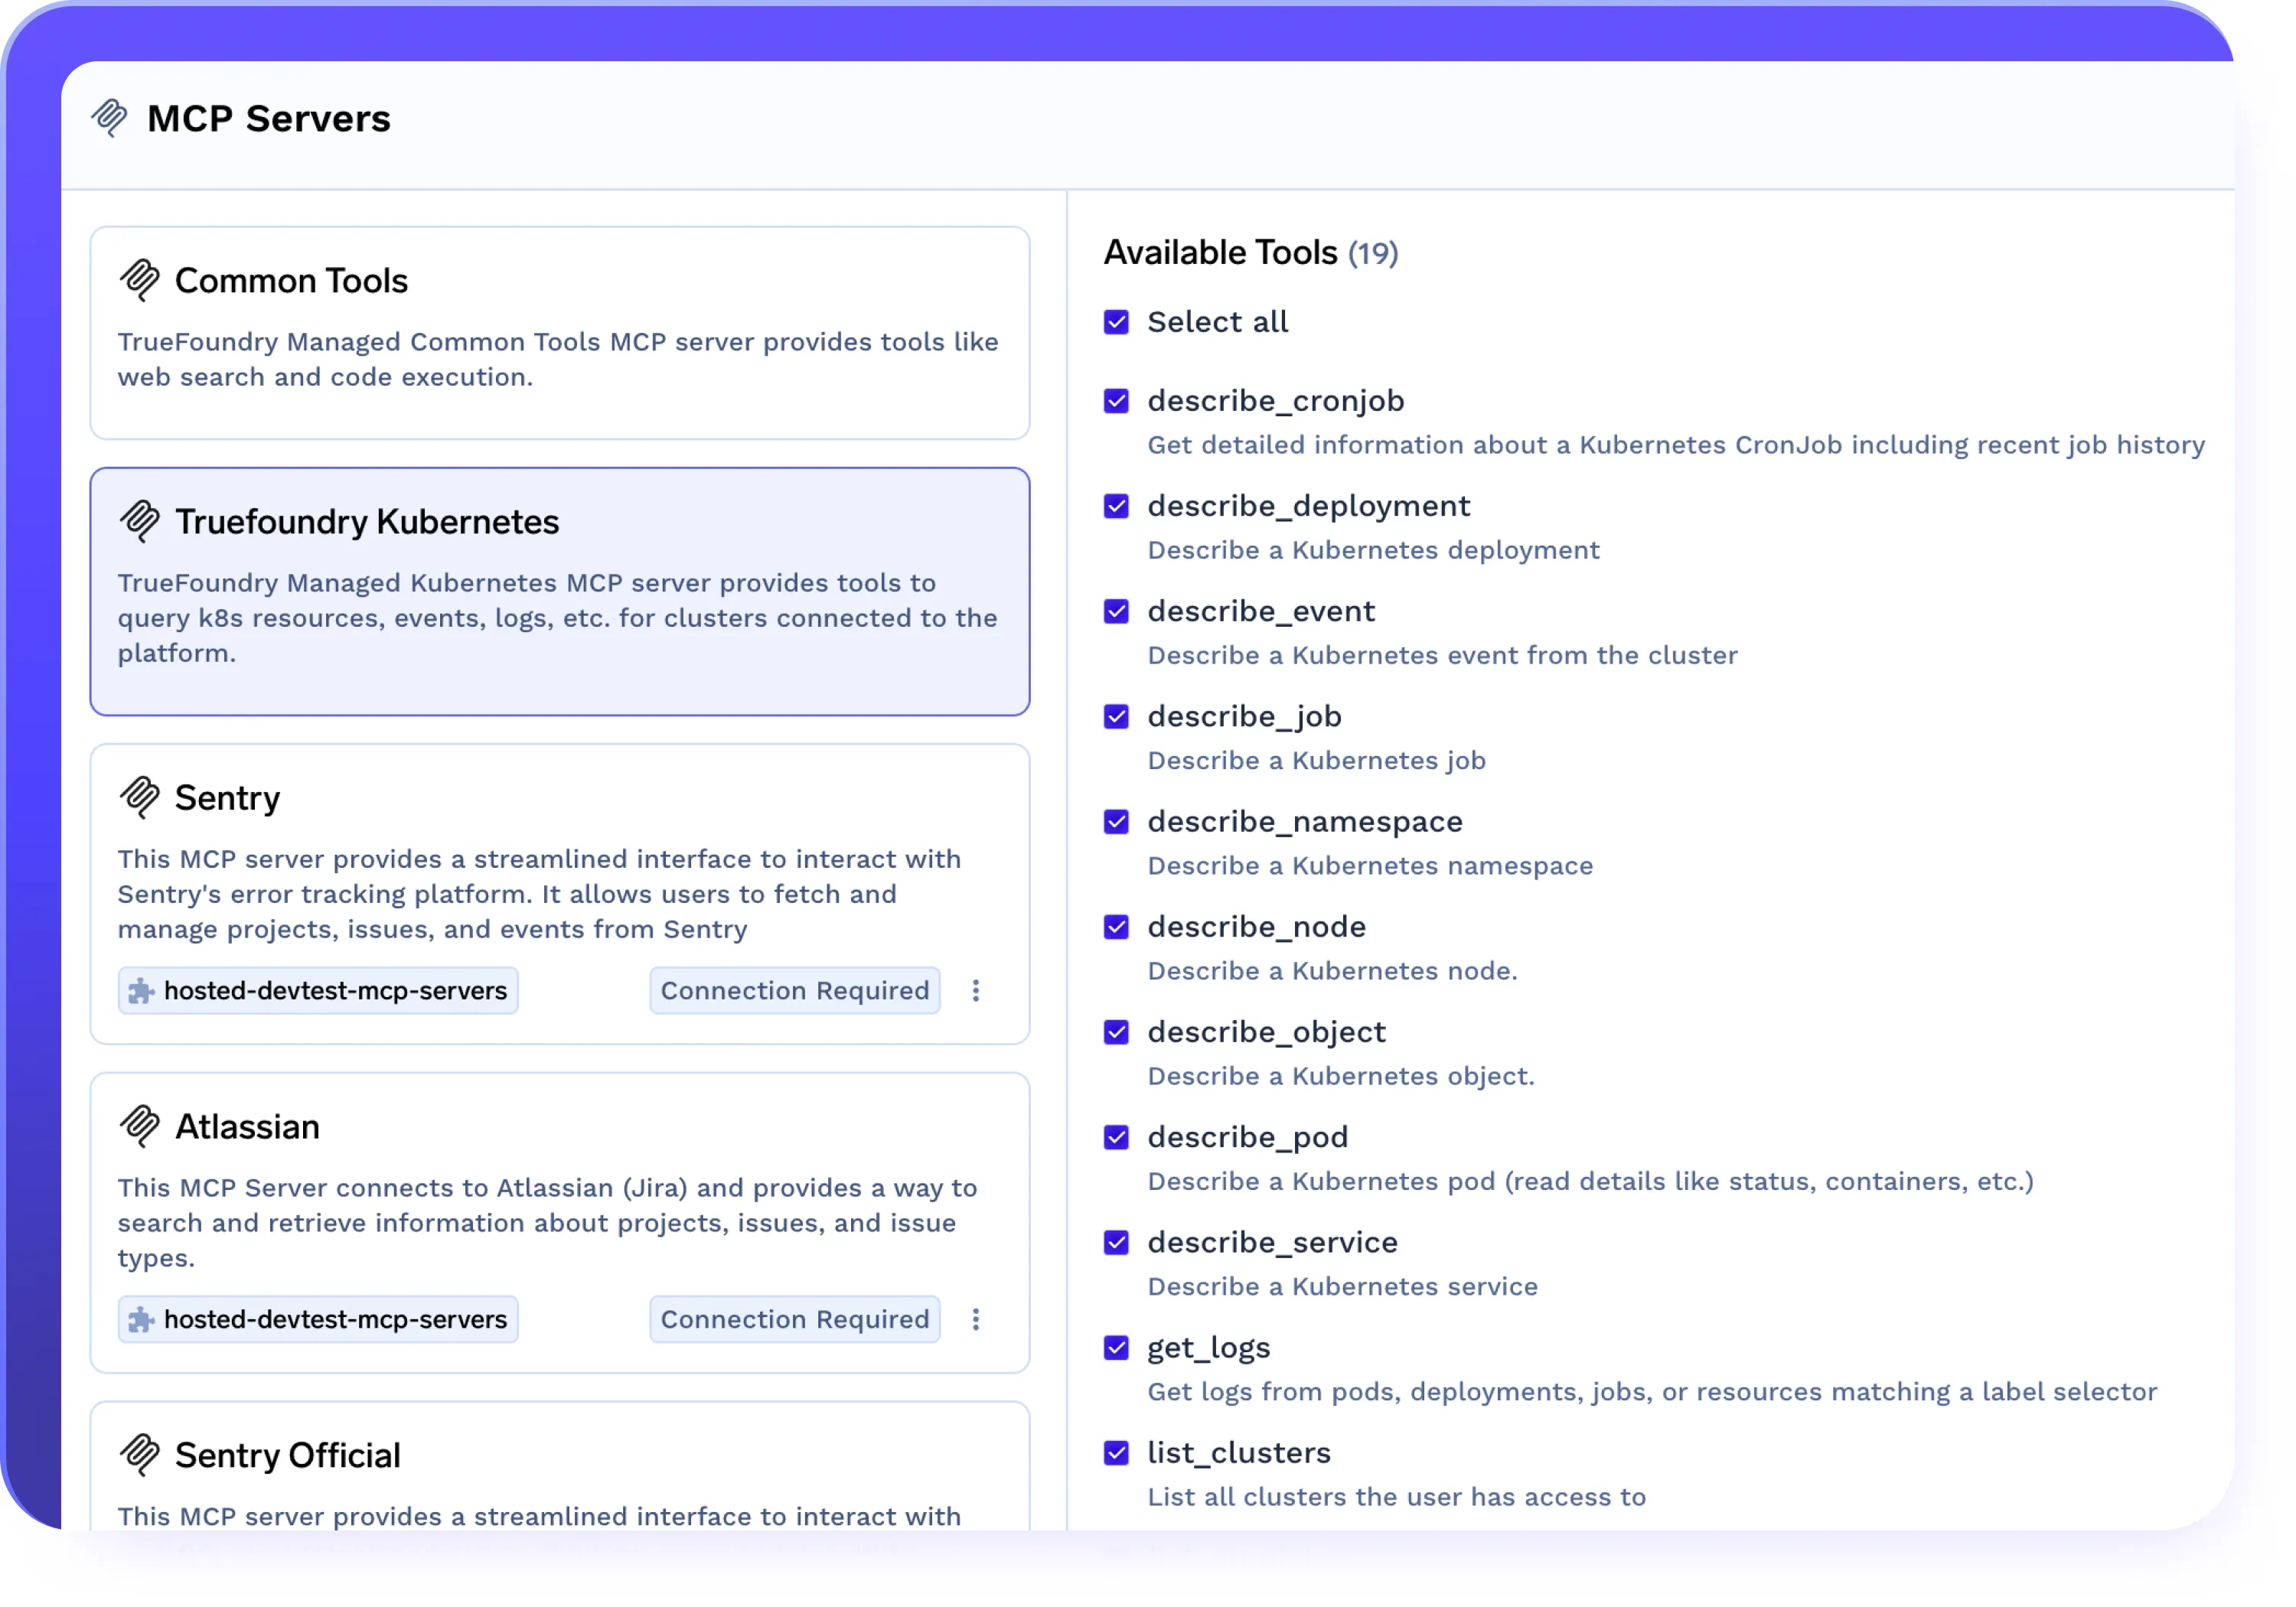Uncheck the get_logs tool

[1116, 1347]
